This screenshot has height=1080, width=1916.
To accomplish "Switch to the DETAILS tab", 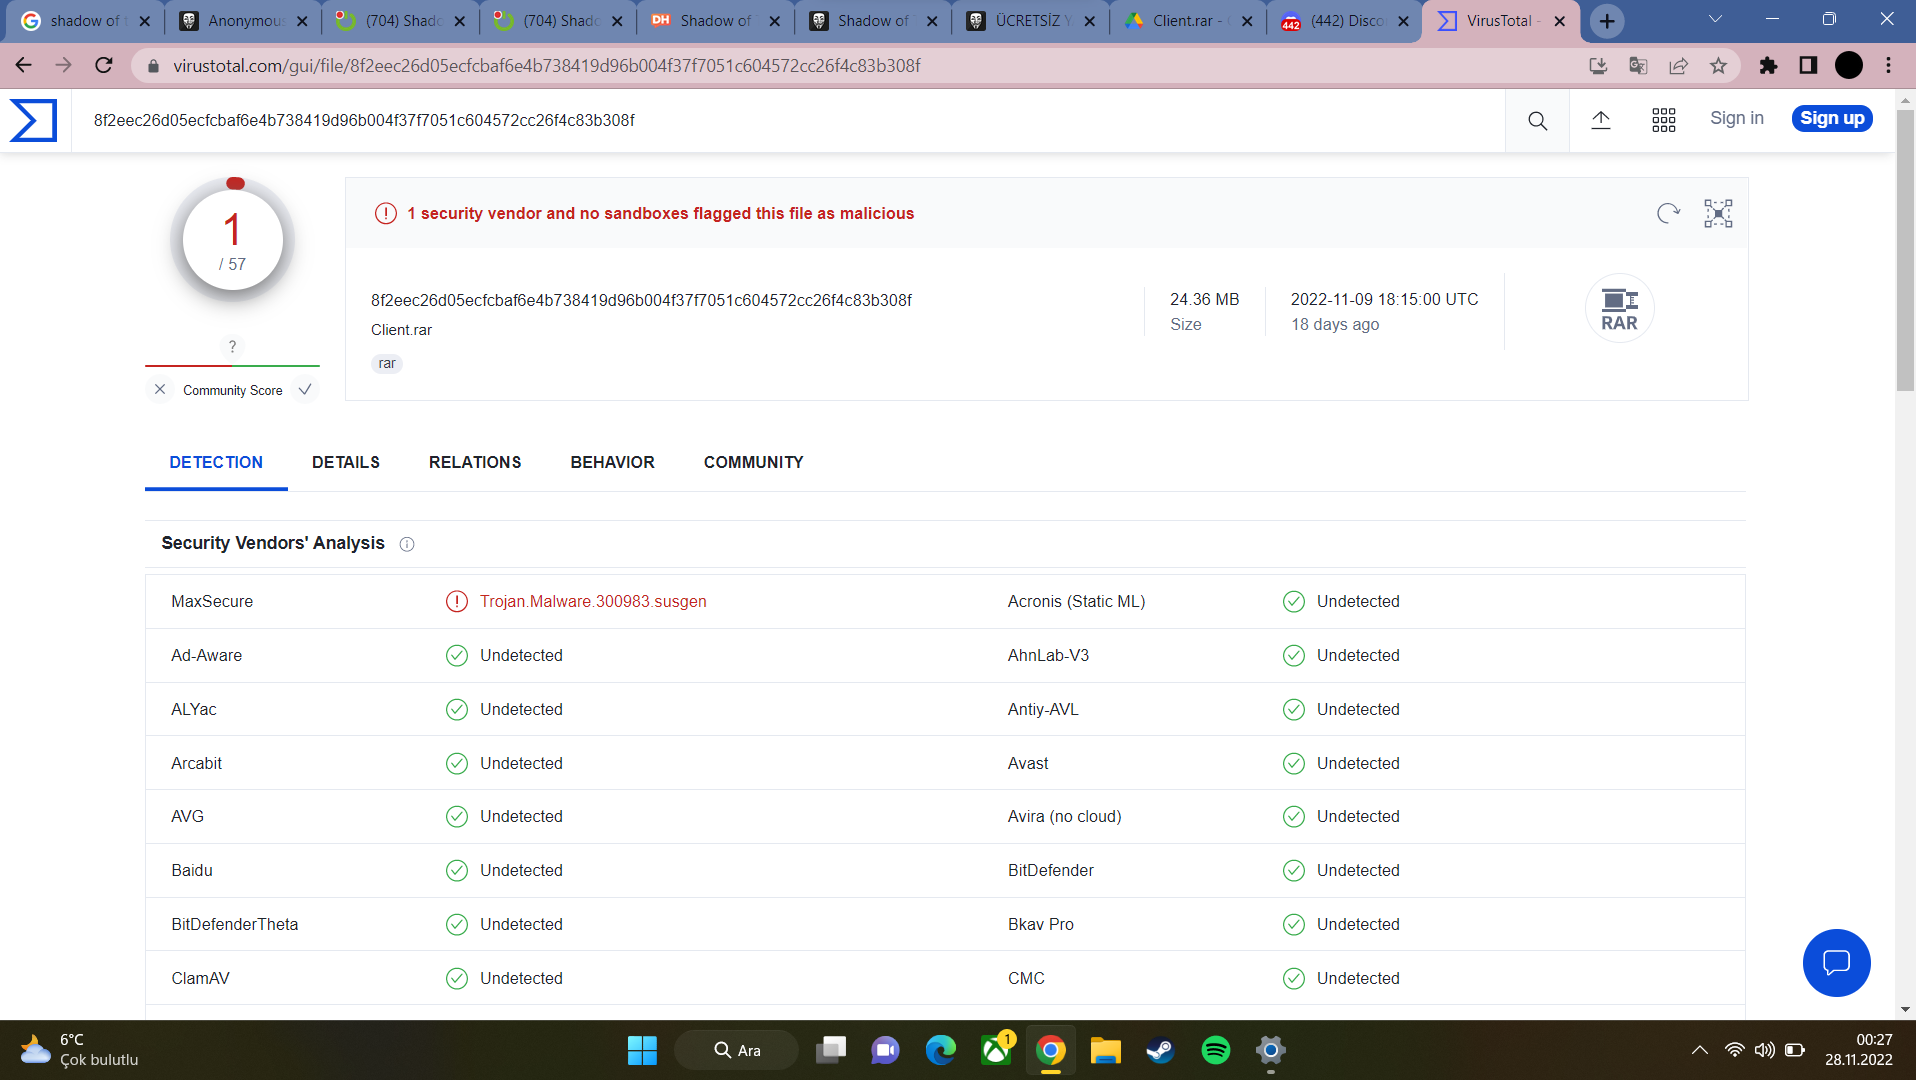I will click(346, 462).
